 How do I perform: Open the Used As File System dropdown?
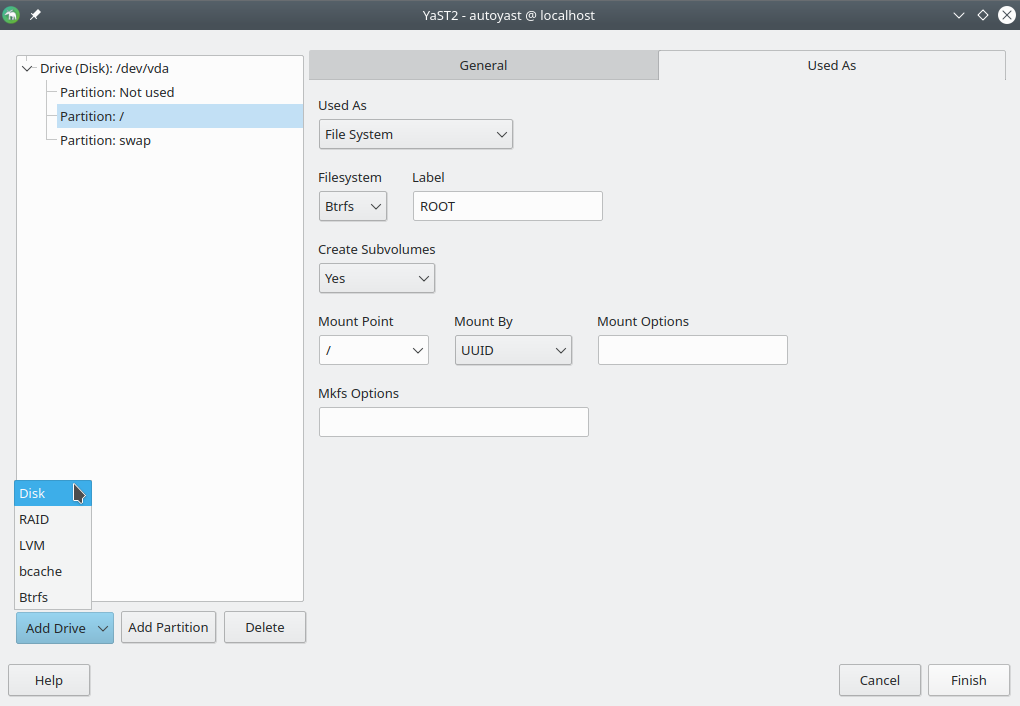[415, 134]
